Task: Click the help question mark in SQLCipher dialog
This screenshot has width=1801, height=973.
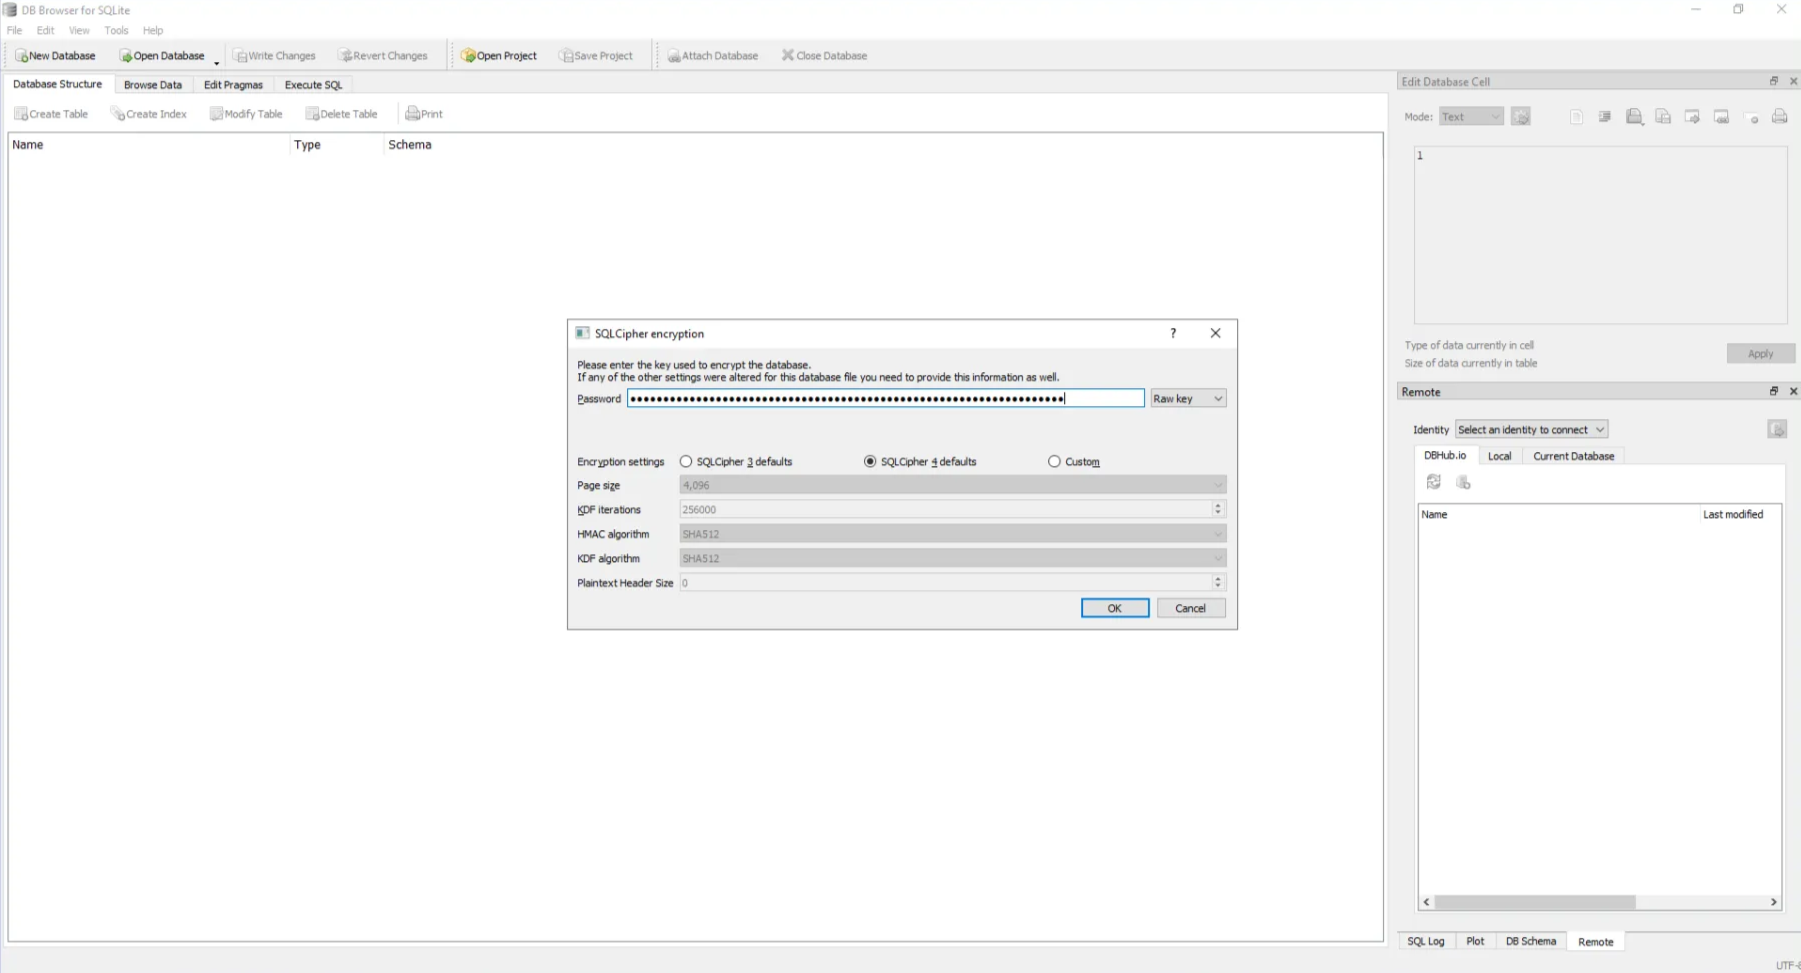Action: click(1173, 333)
